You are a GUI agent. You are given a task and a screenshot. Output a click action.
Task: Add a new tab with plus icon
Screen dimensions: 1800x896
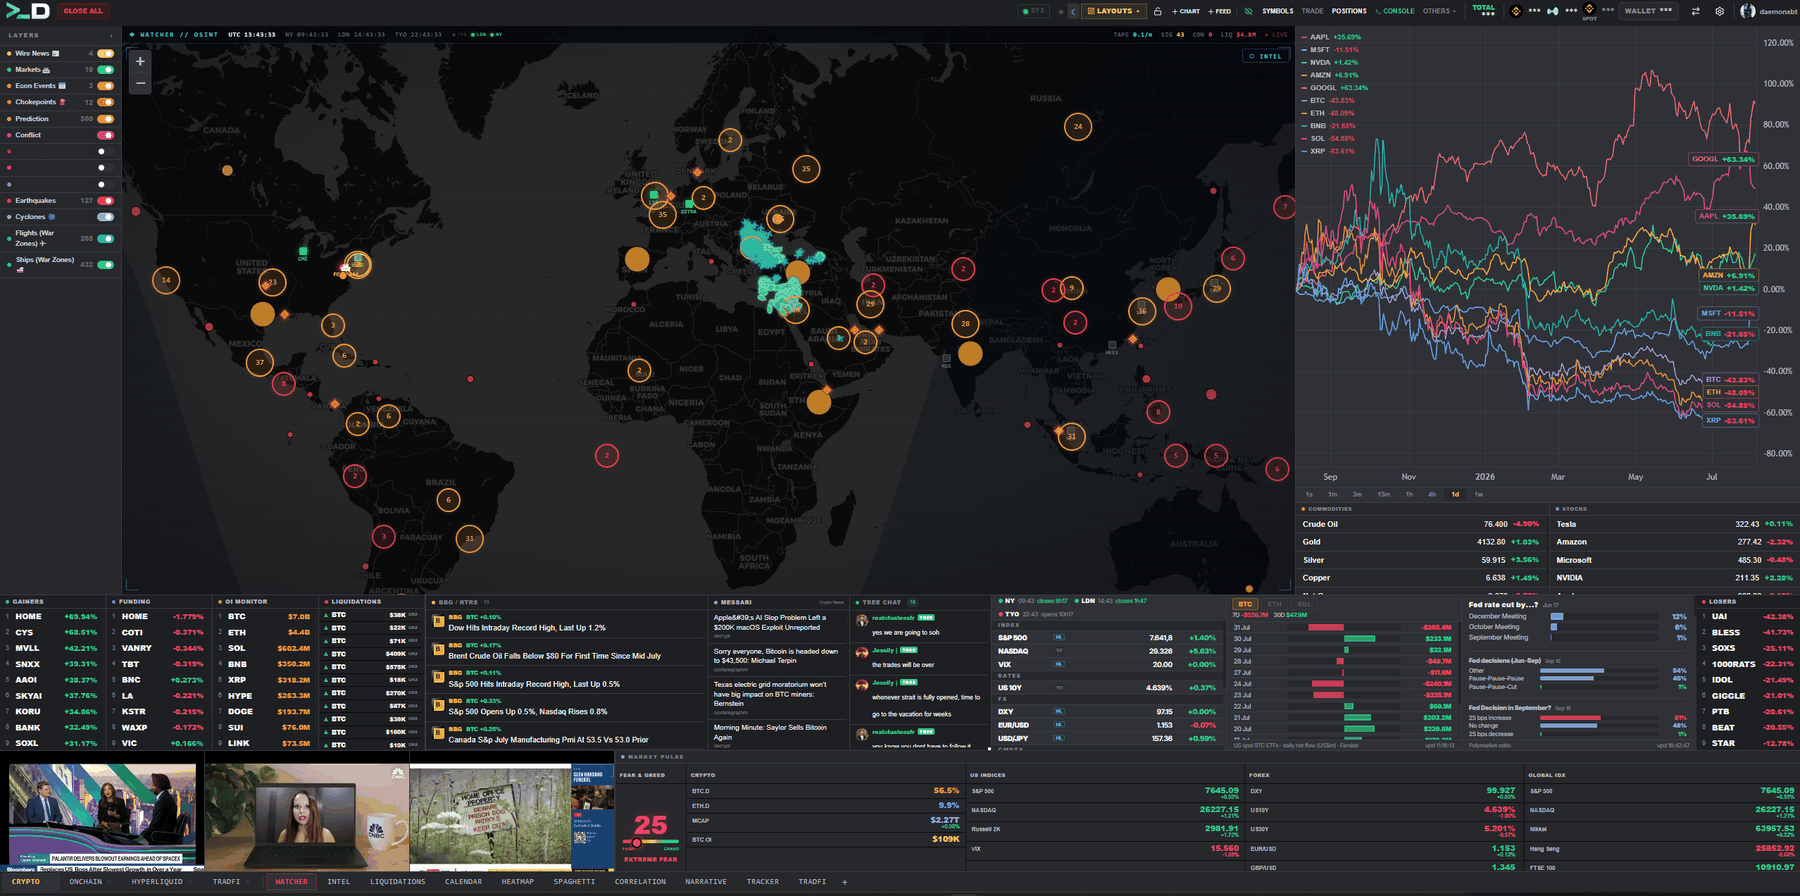tap(844, 882)
